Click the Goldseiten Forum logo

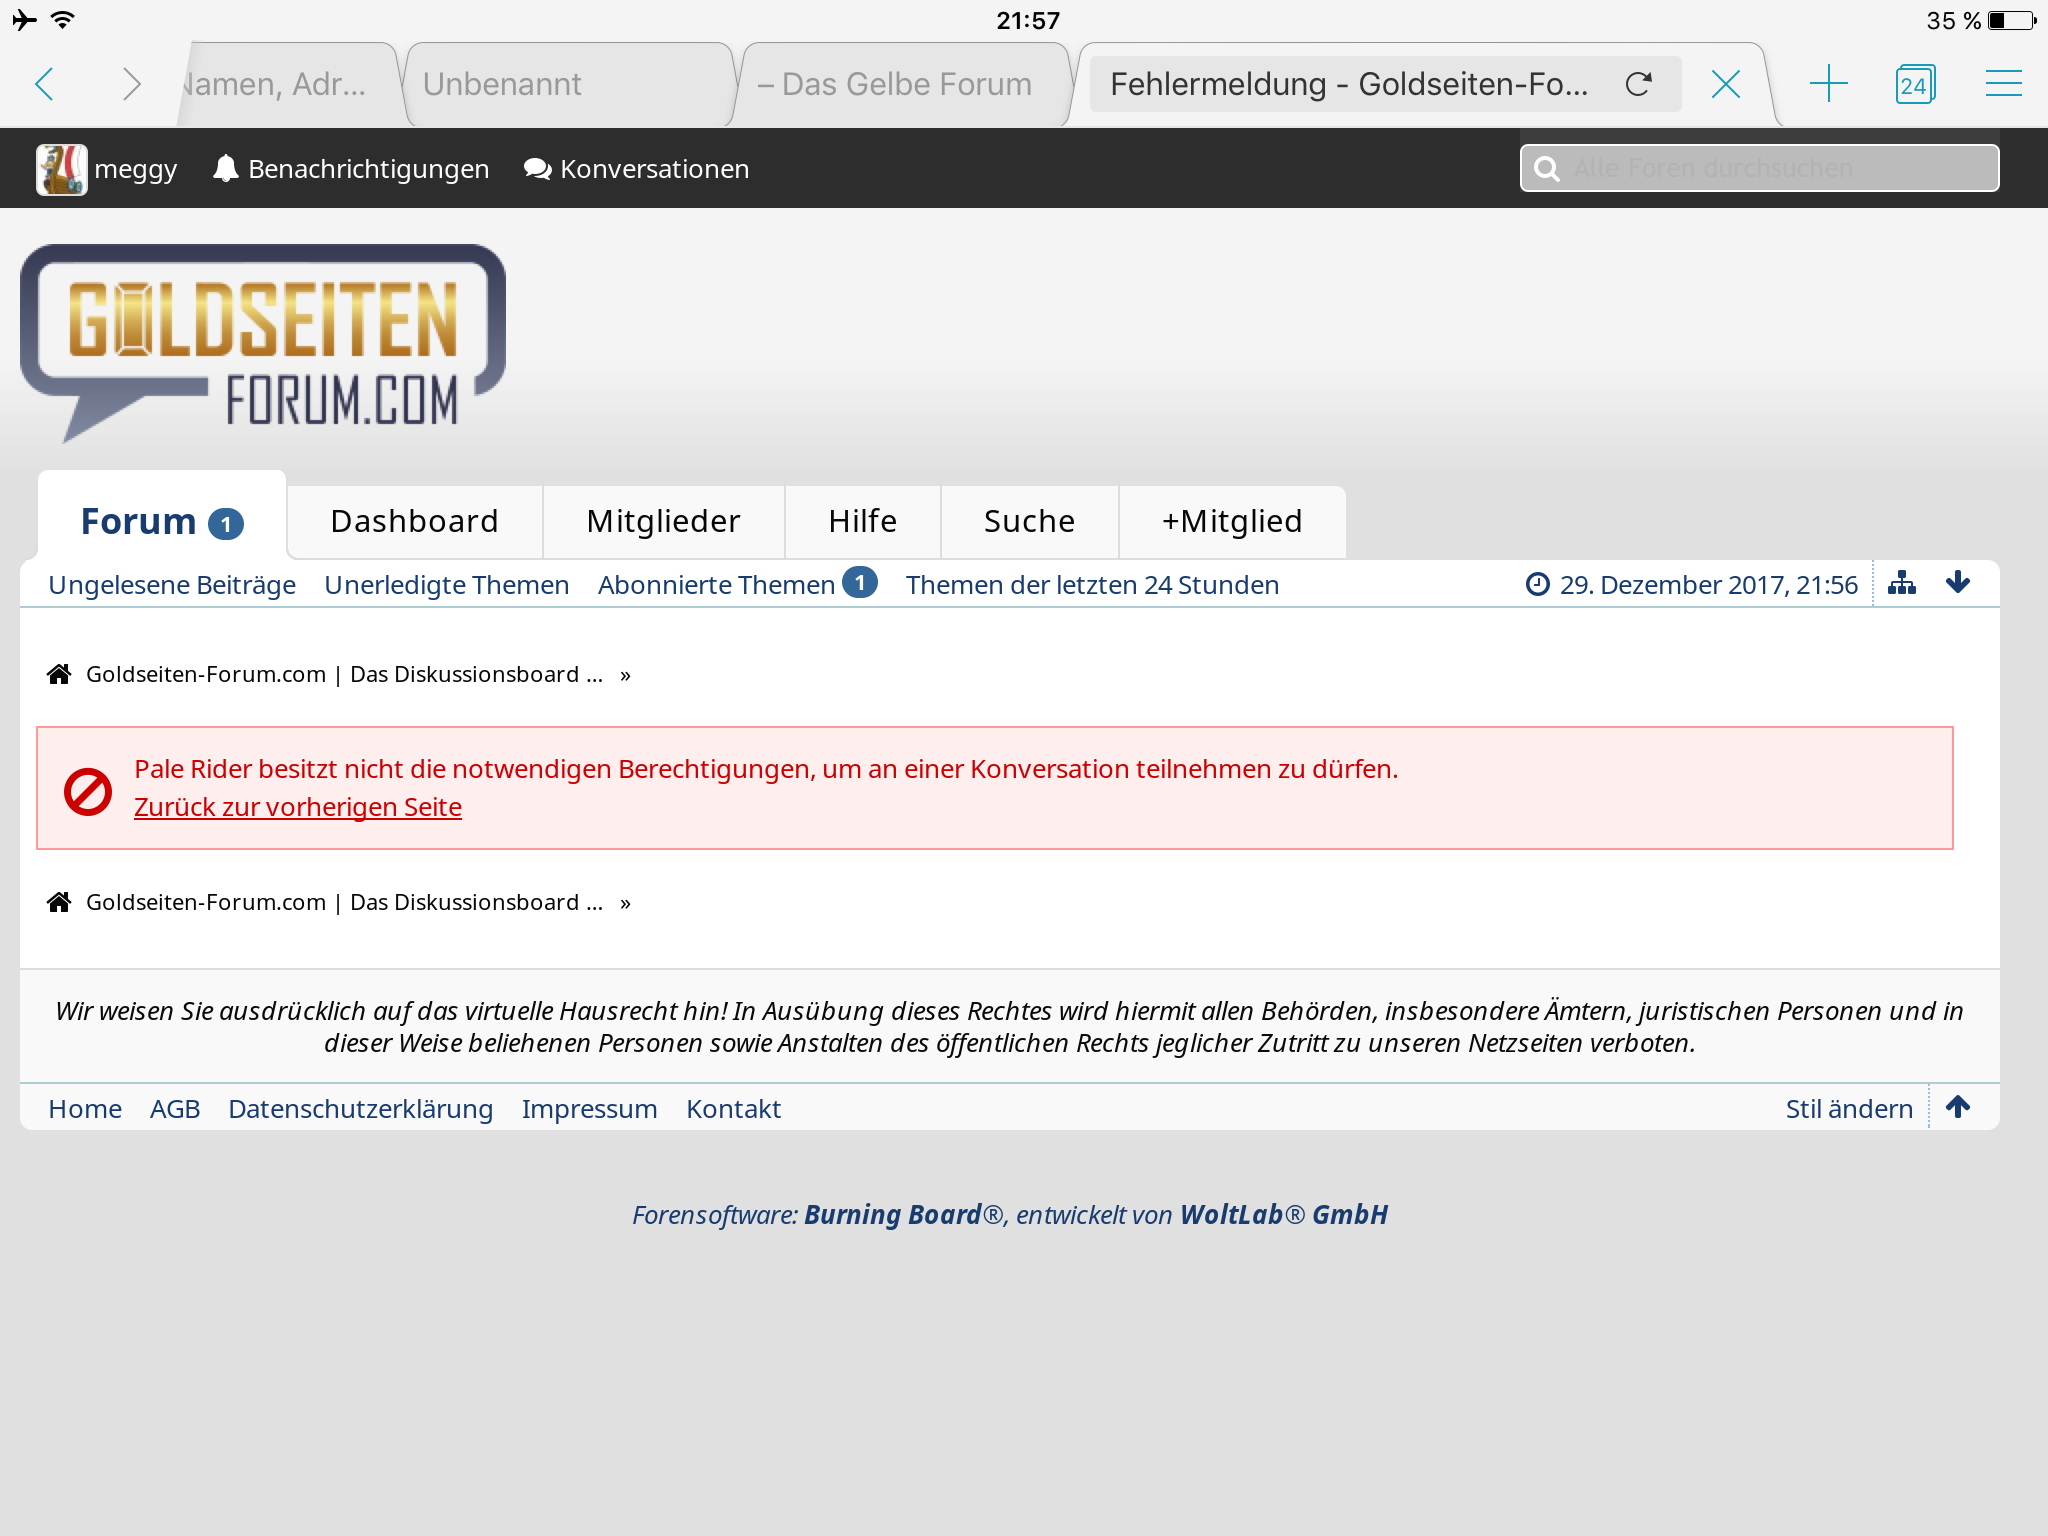pyautogui.click(x=263, y=343)
